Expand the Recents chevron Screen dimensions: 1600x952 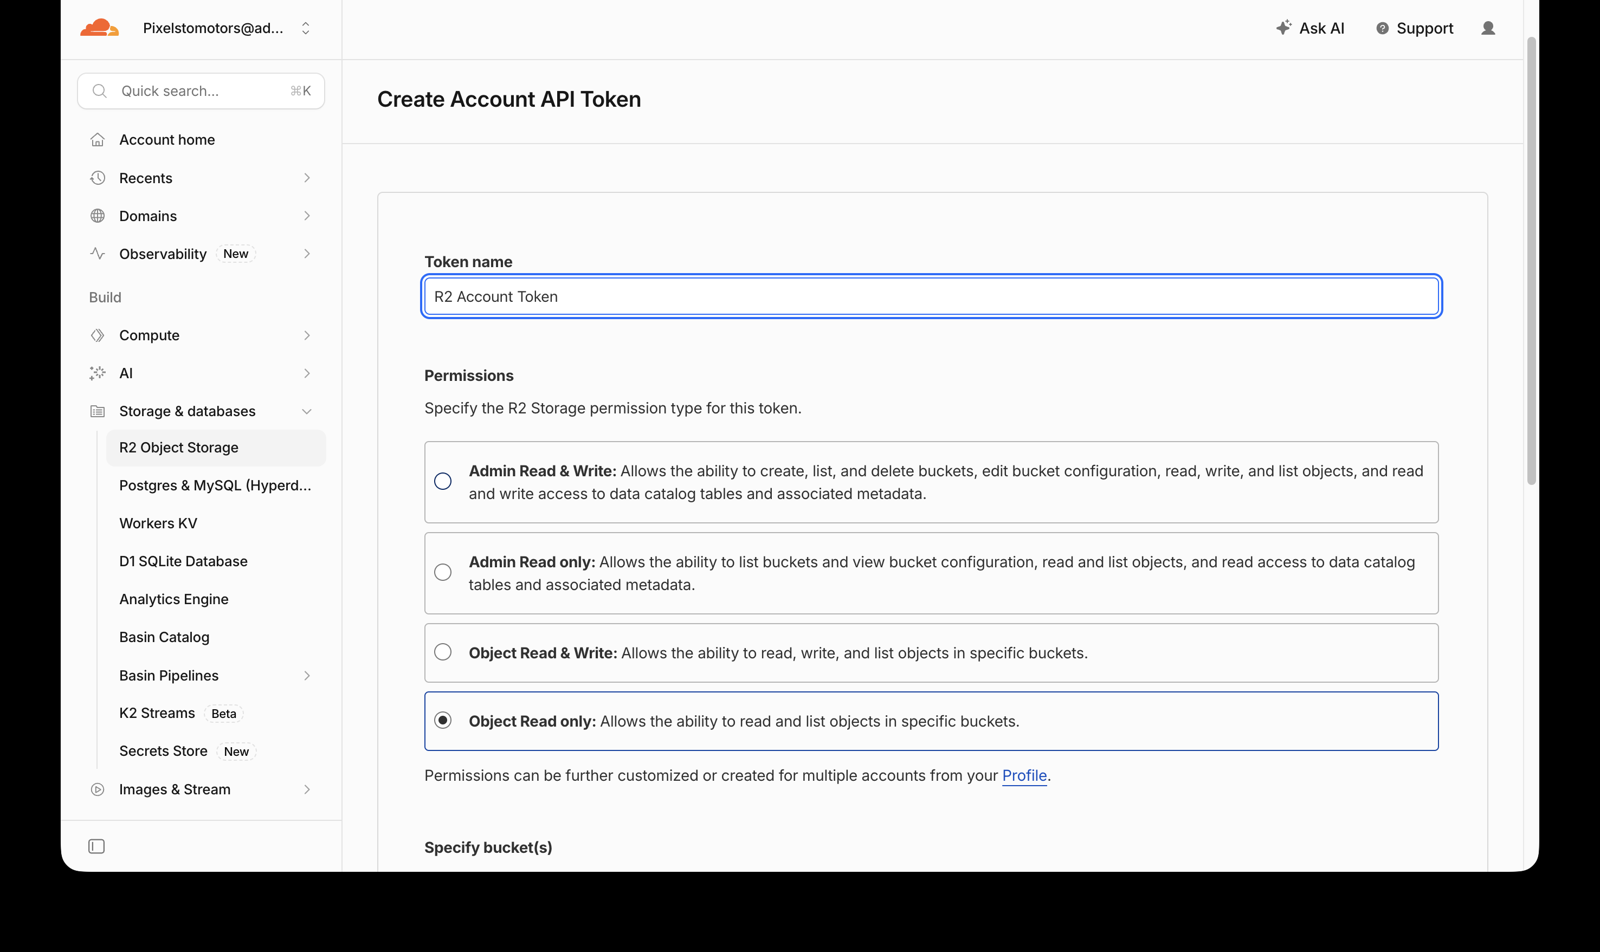[x=307, y=178]
